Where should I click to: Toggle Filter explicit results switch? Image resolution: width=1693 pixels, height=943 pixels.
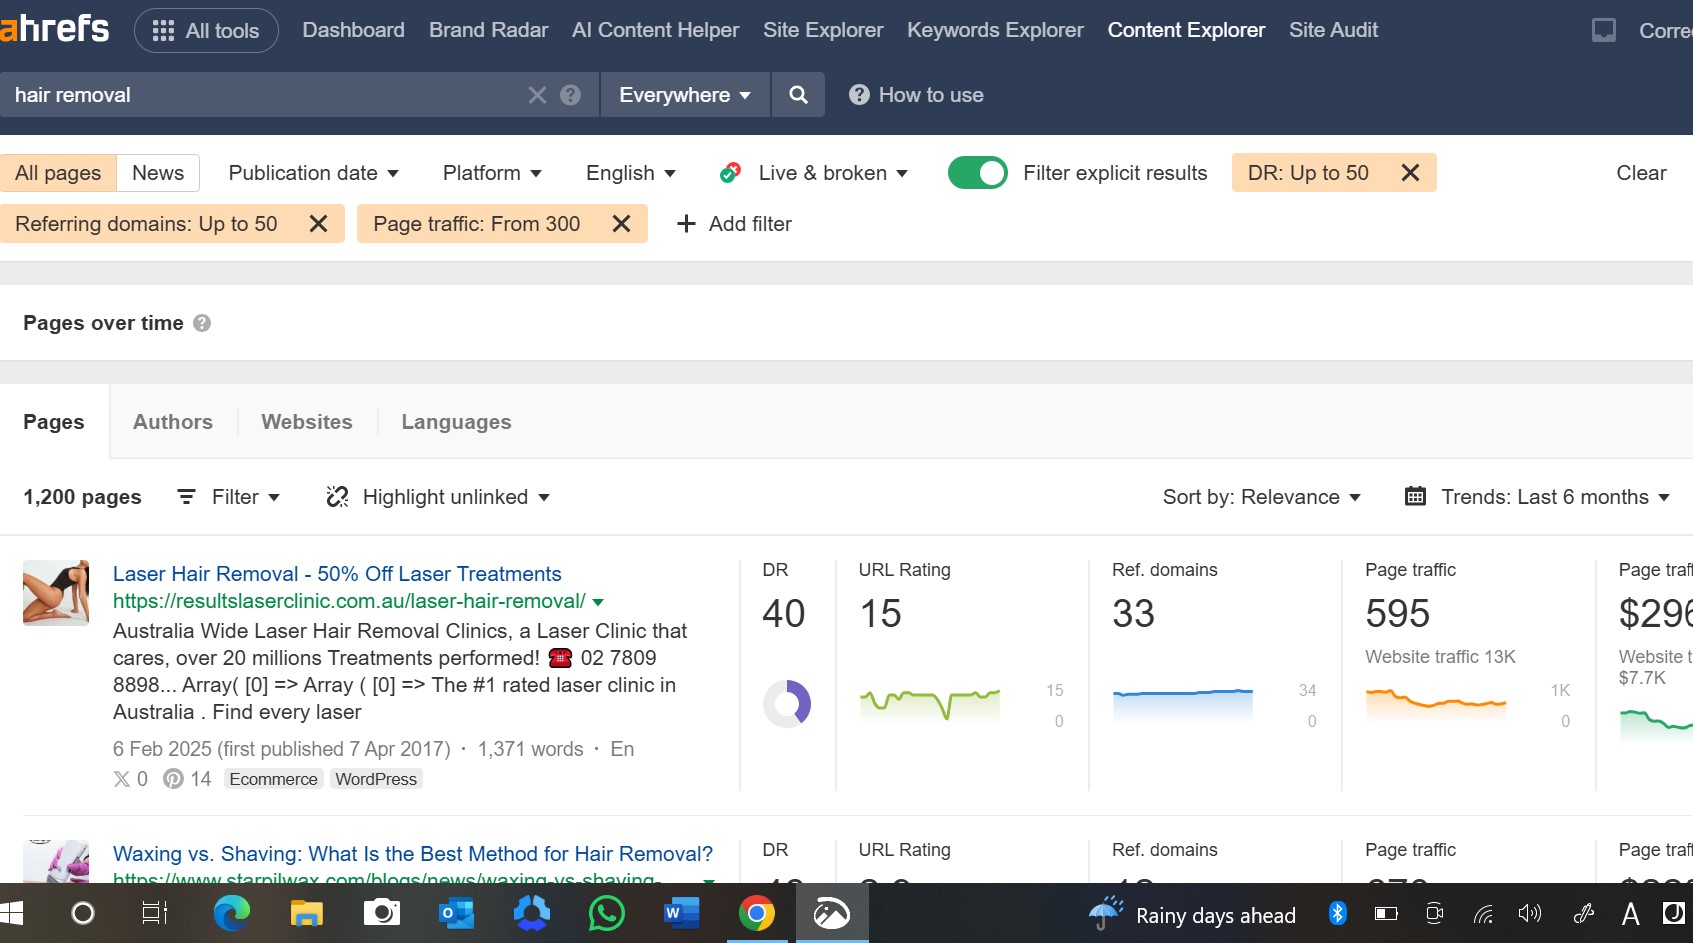[x=977, y=173]
